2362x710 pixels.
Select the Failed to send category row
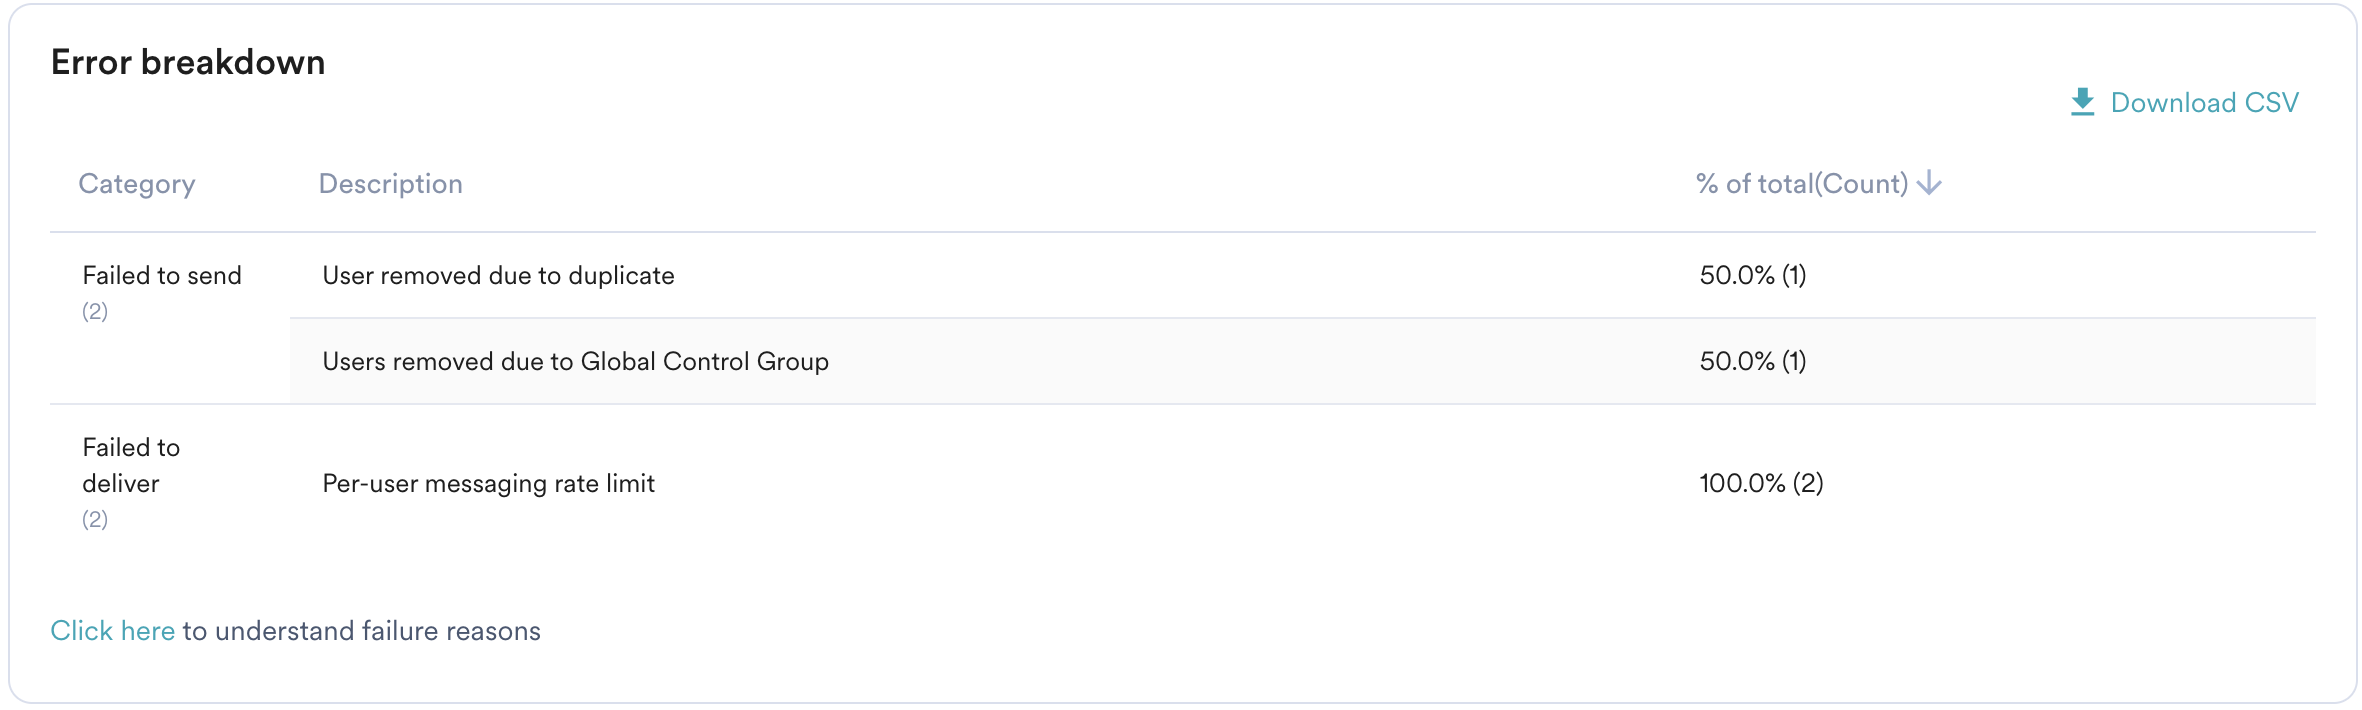click(162, 275)
